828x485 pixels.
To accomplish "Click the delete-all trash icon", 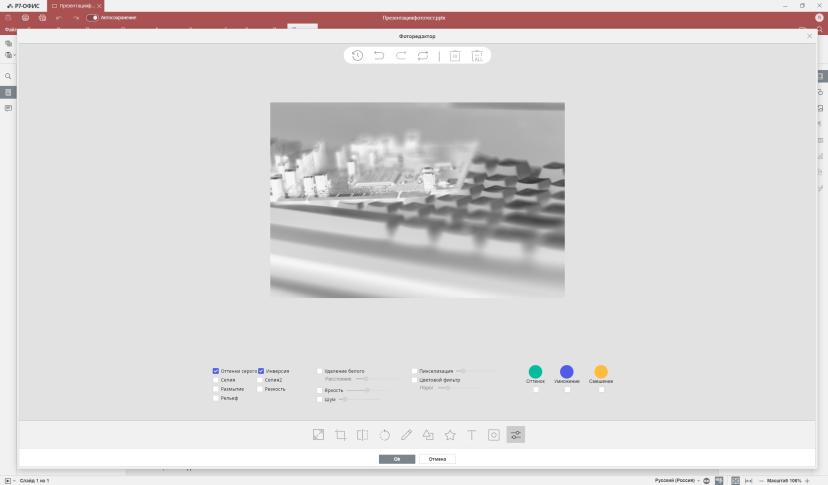I will (x=477, y=55).
